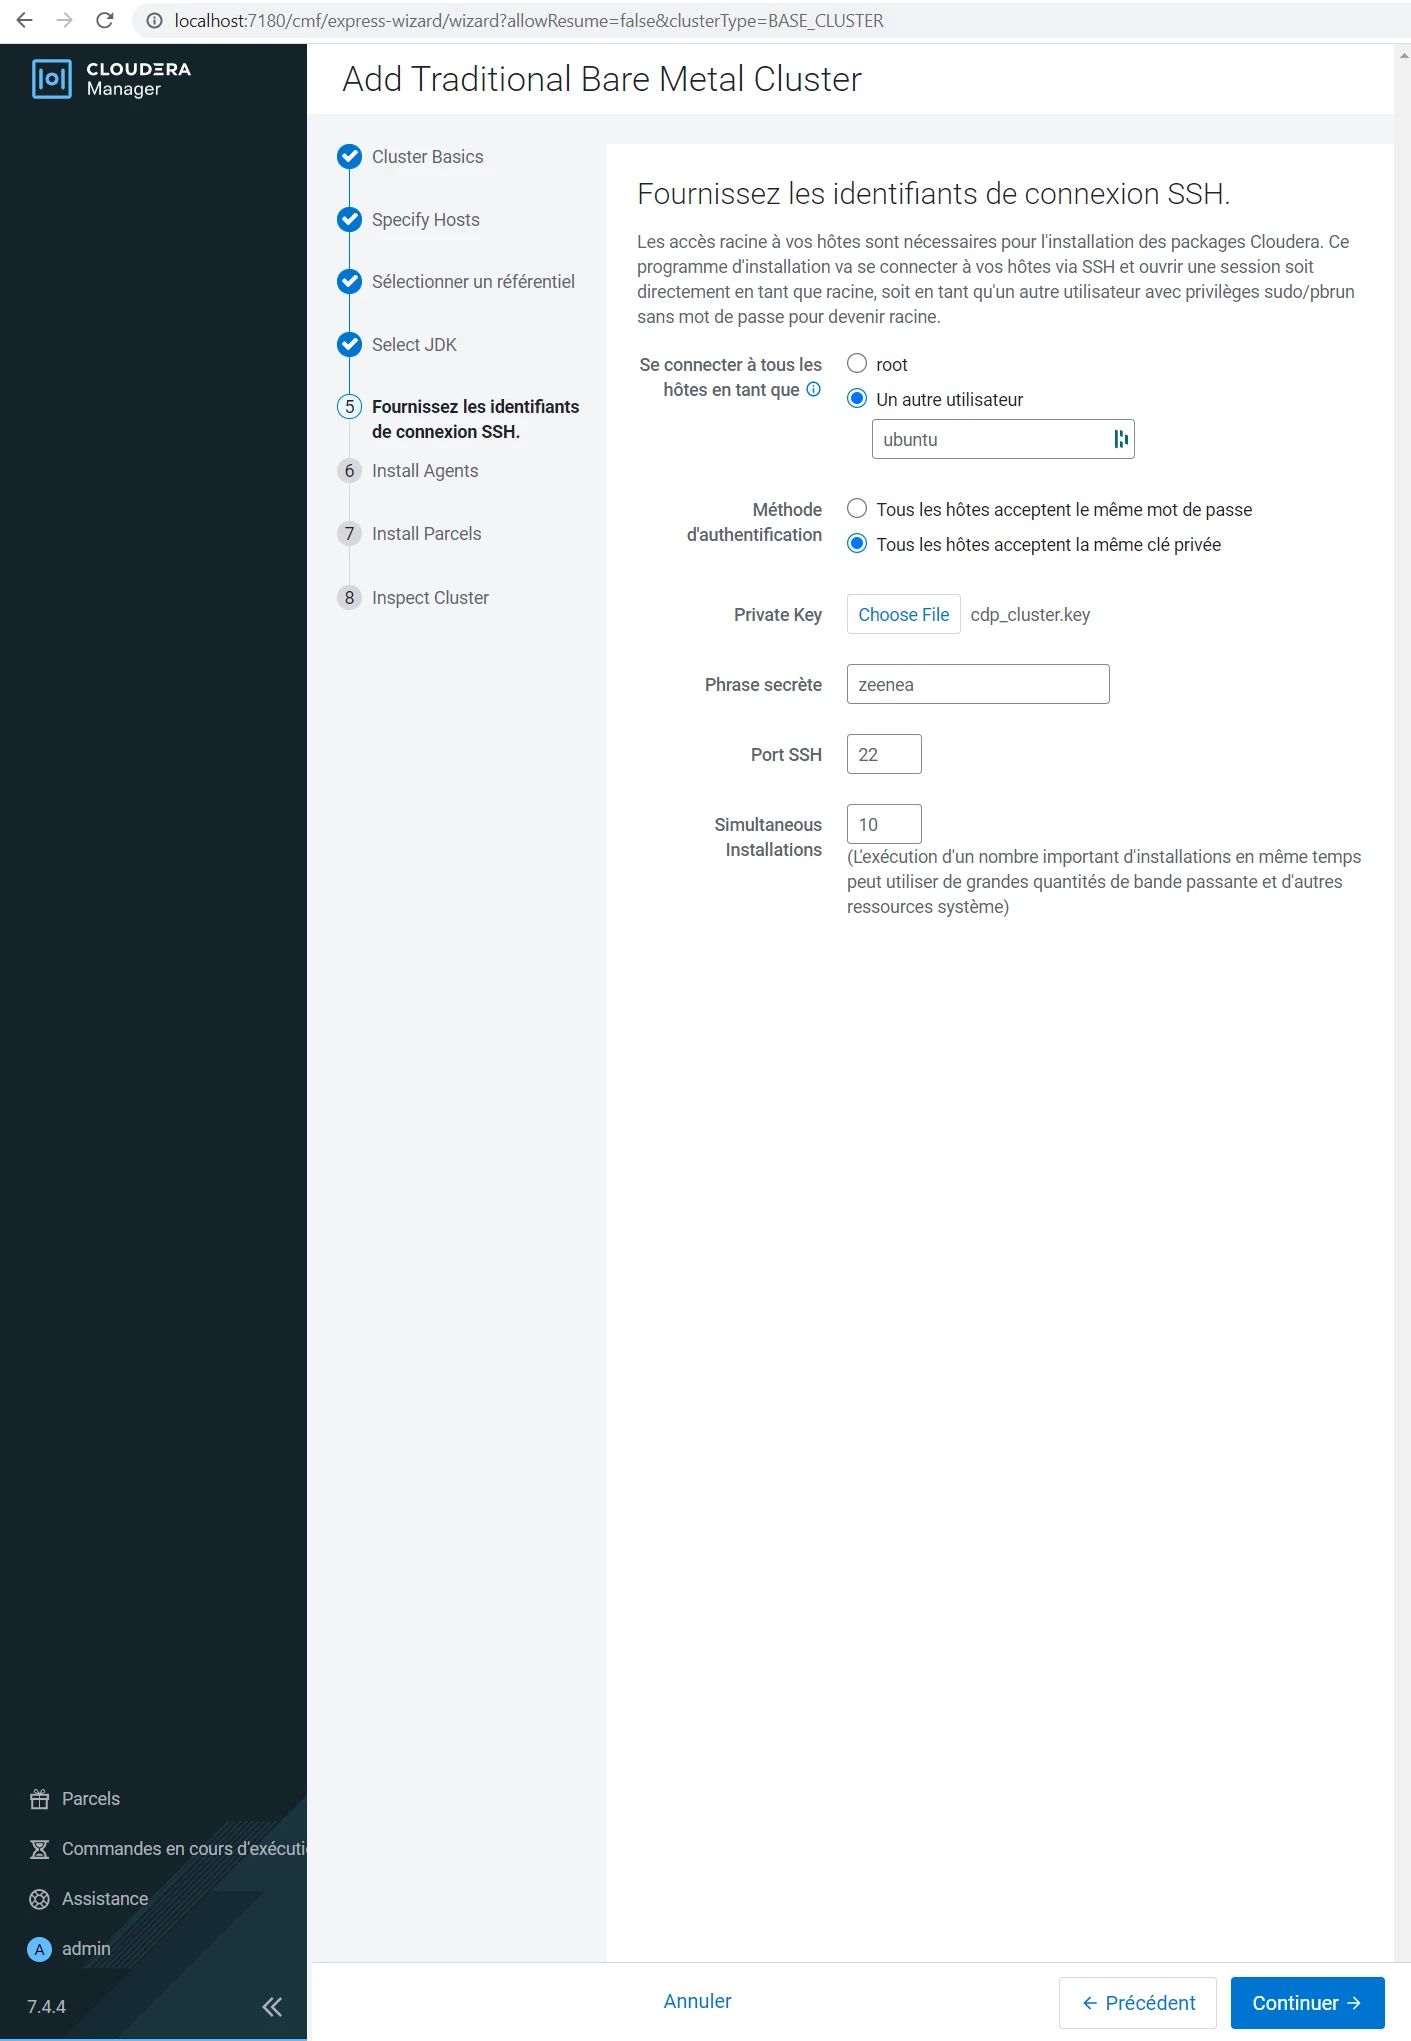Click the browser address bar URL

click(x=529, y=21)
